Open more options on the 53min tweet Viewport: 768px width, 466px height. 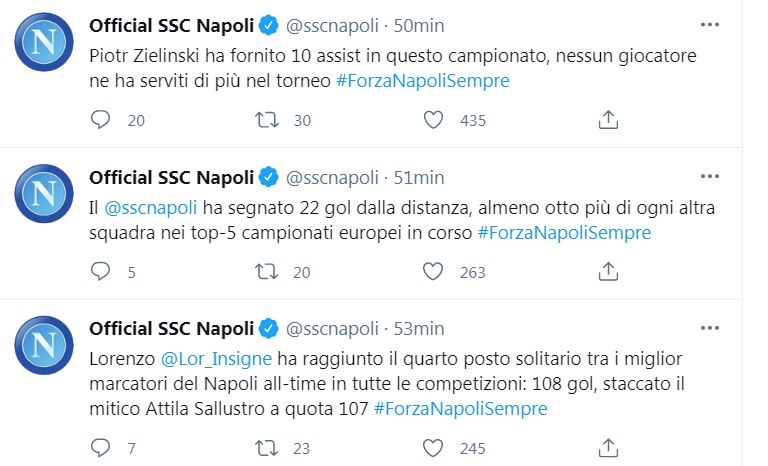coord(709,327)
